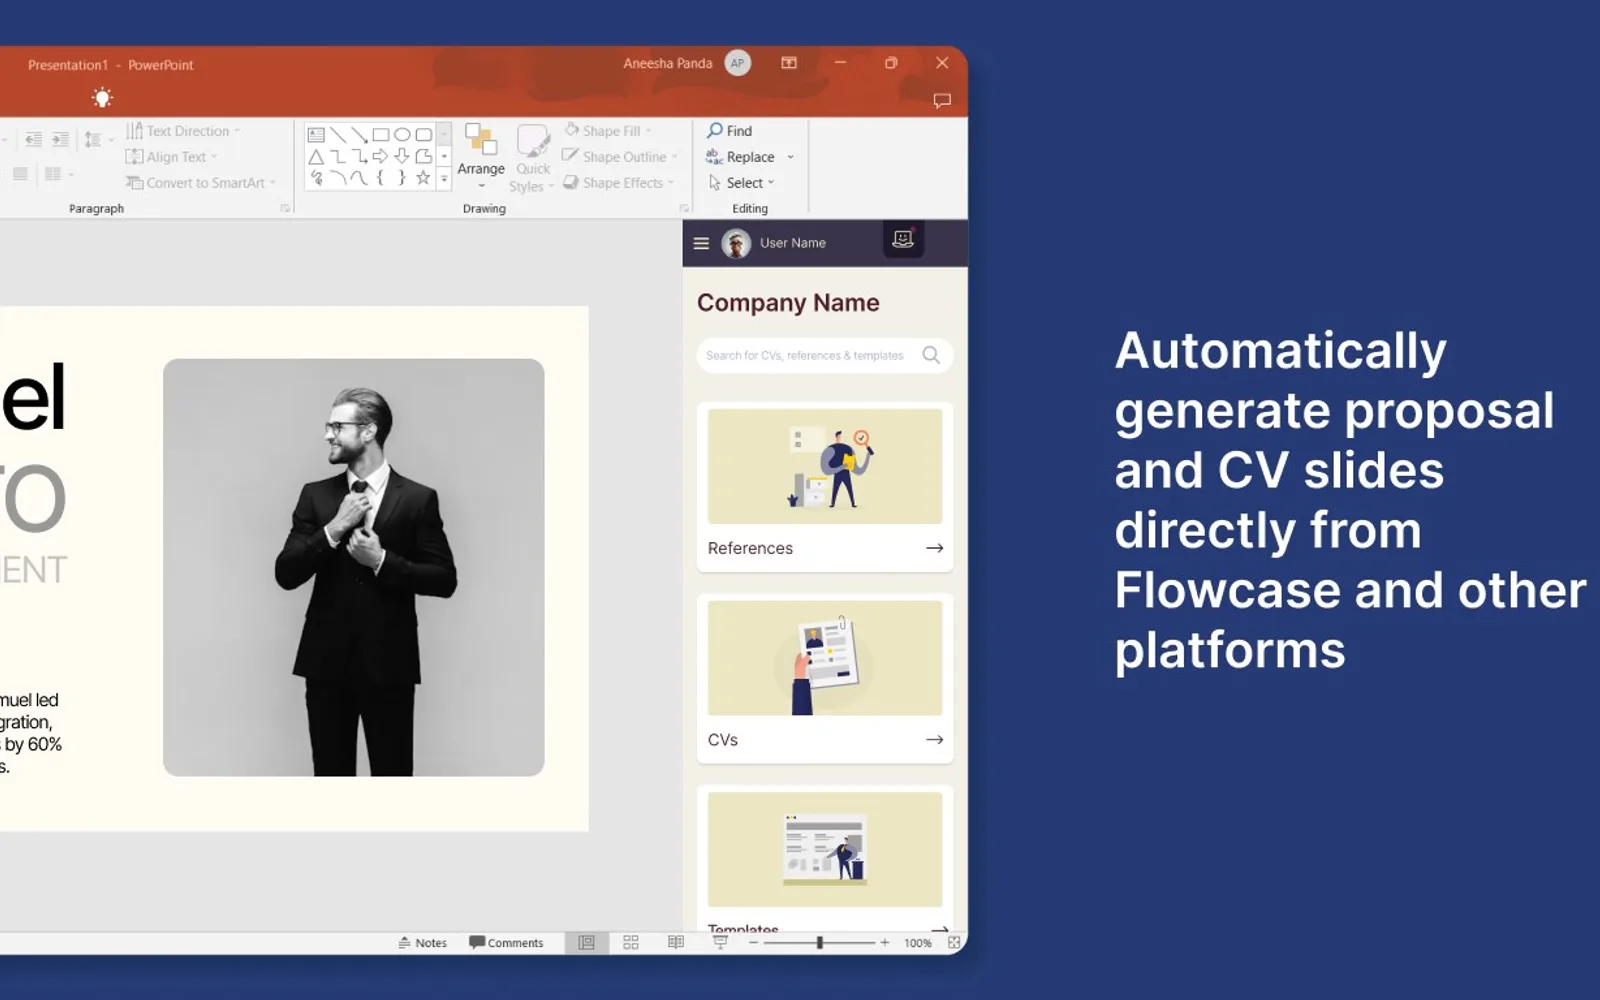Open Shape Effects options
The image size is (1600, 1000).
click(x=619, y=183)
